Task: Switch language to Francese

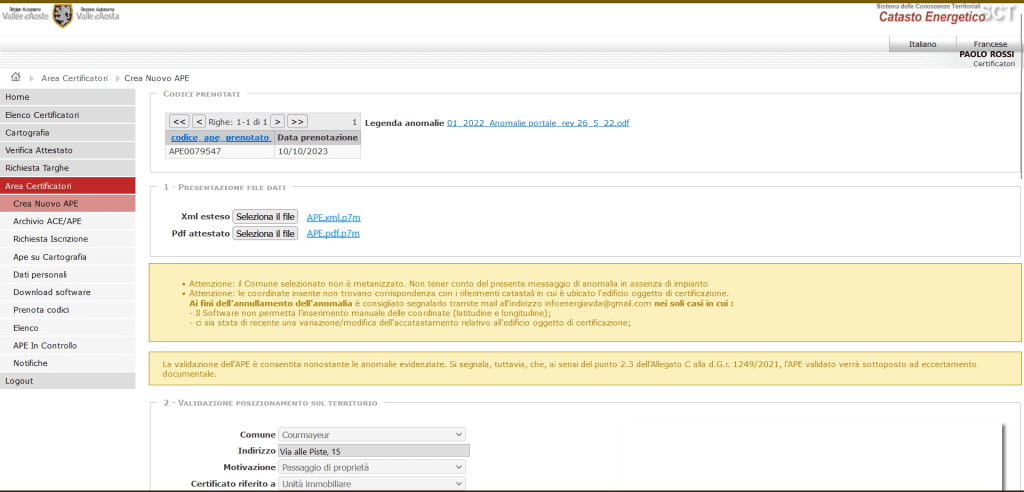Action: coord(990,44)
